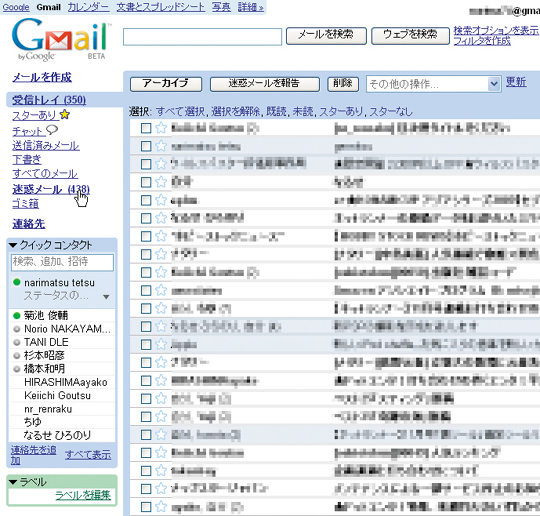Image resolution: width=540 pixels, height=516 pixels.
Task: Select contact Keiichi Goutsu
Action: tap(58, 396)
